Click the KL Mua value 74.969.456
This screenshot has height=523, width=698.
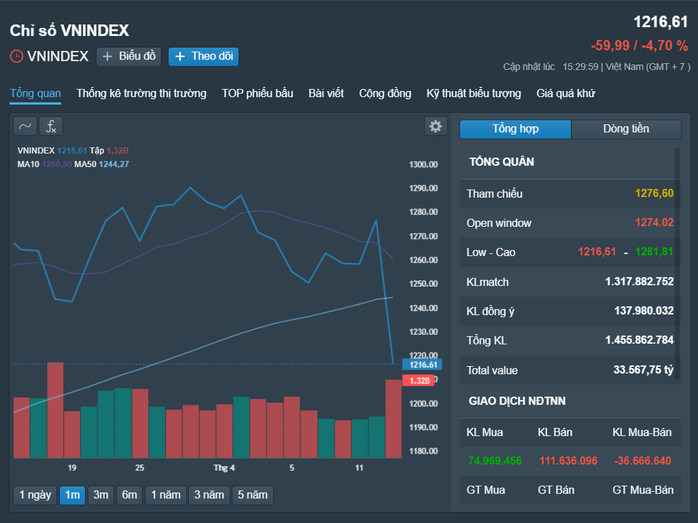pos(495,461)
